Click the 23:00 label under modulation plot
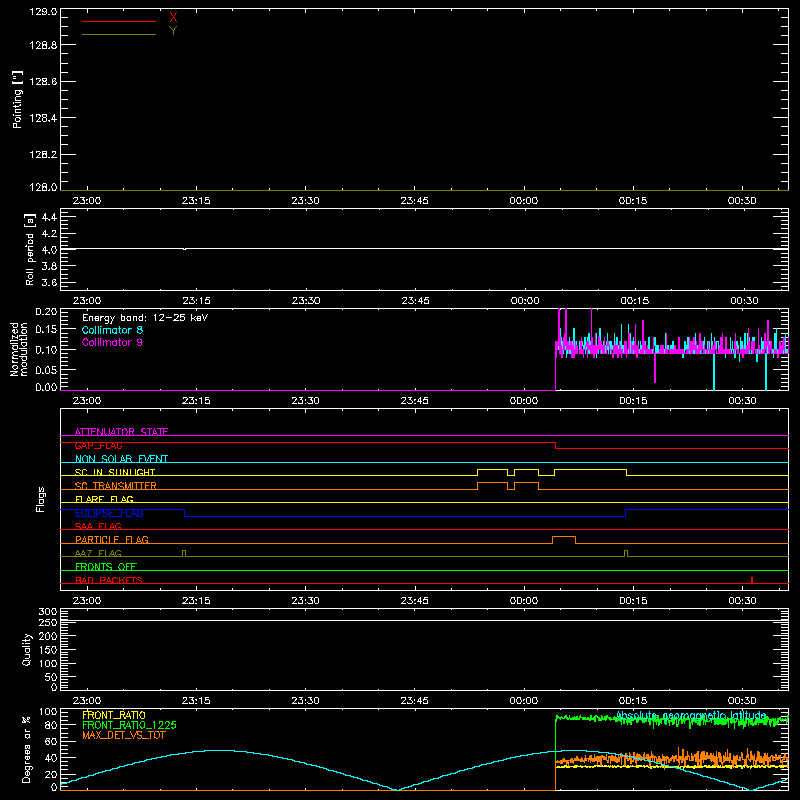The image size is (800, 800). pyautogui.click(x=87, y=401)
